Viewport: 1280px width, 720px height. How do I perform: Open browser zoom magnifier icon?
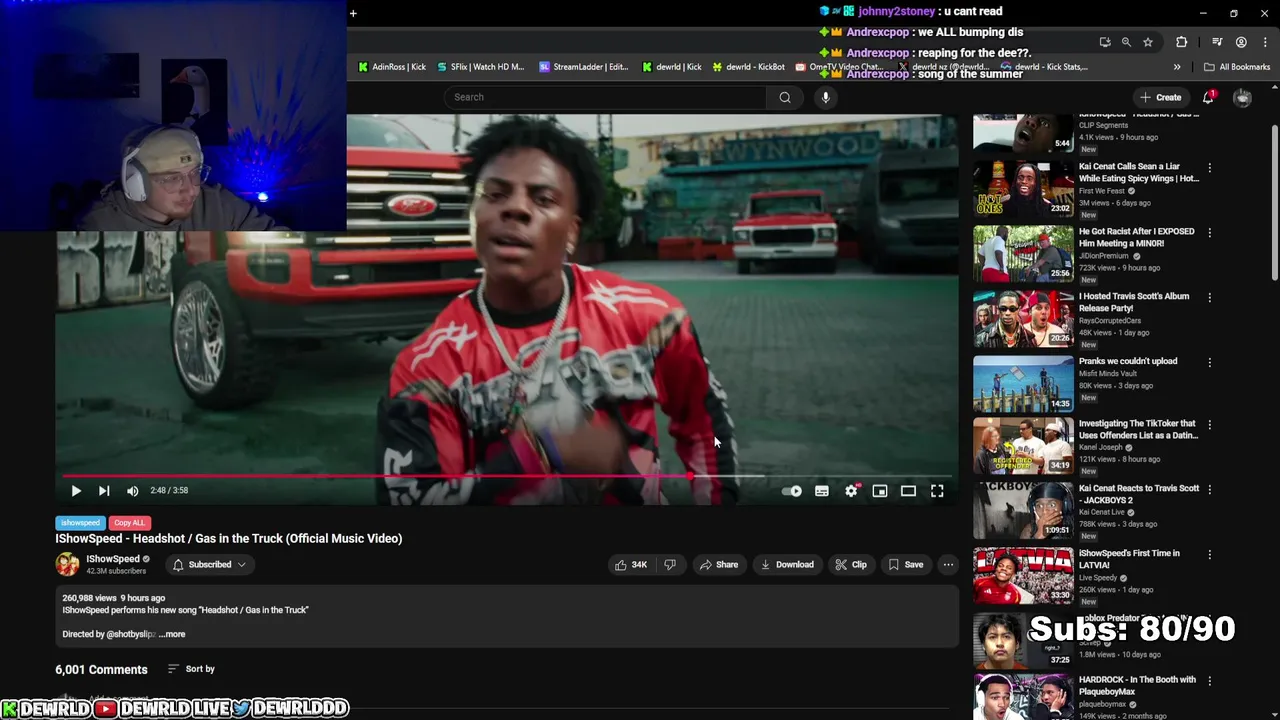click(x=1126, y=42)
